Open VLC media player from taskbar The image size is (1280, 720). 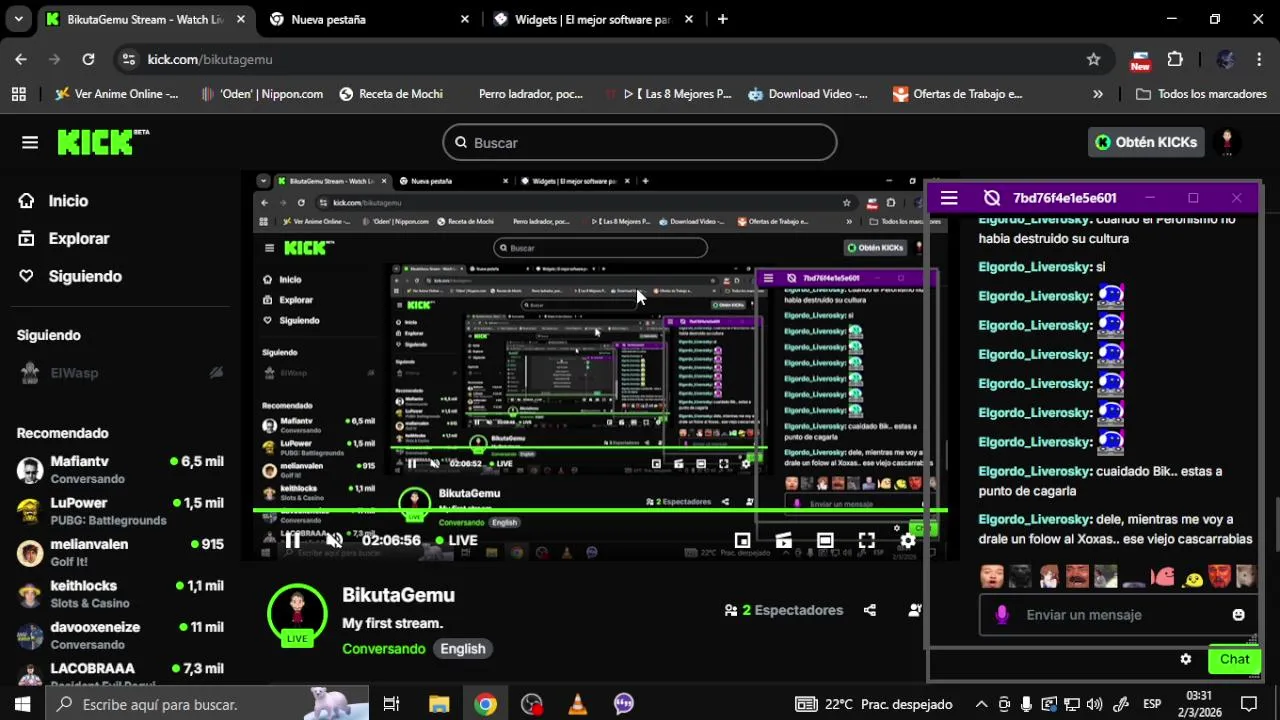tap(577, 704)
